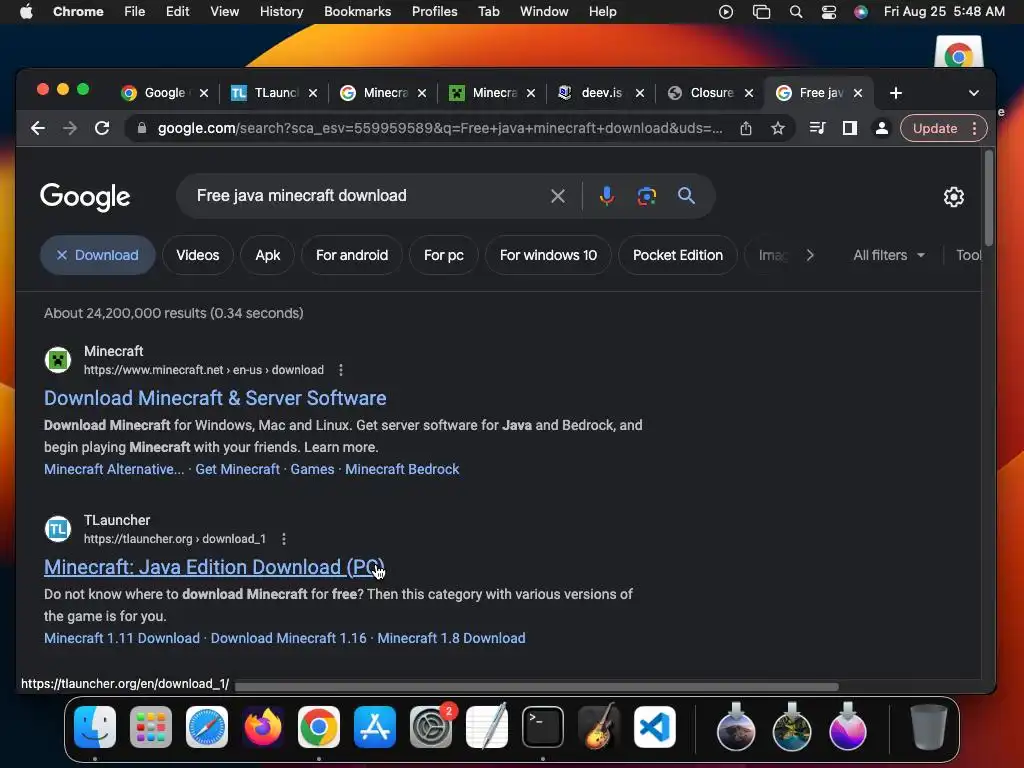Open more options dots for Minecraft result
The height and width of the screenshot is (768, 1024).
[341, 370]
